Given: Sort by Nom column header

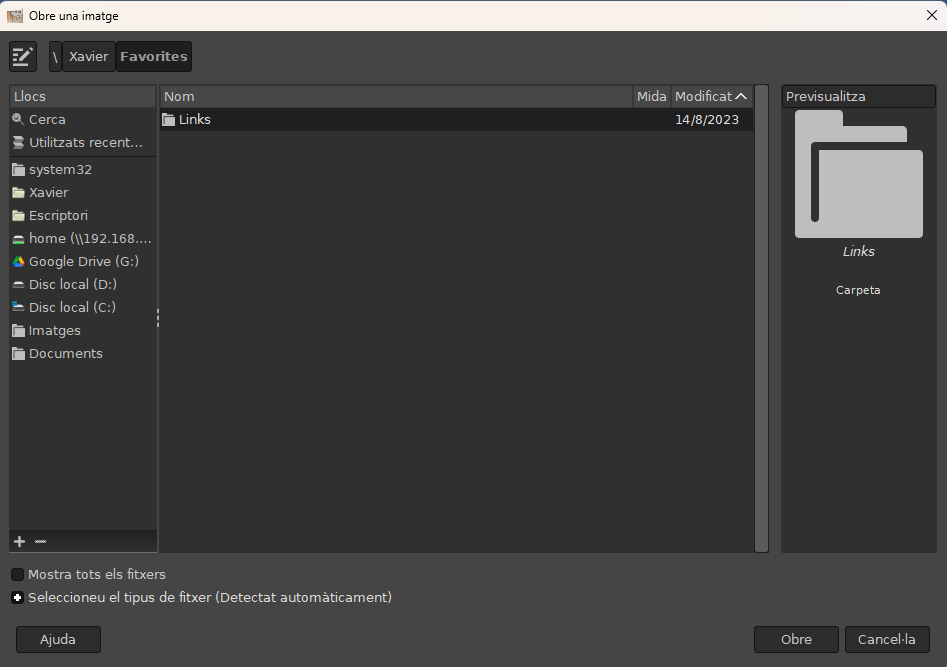Looking at the screenshot, I should [396, 97].
